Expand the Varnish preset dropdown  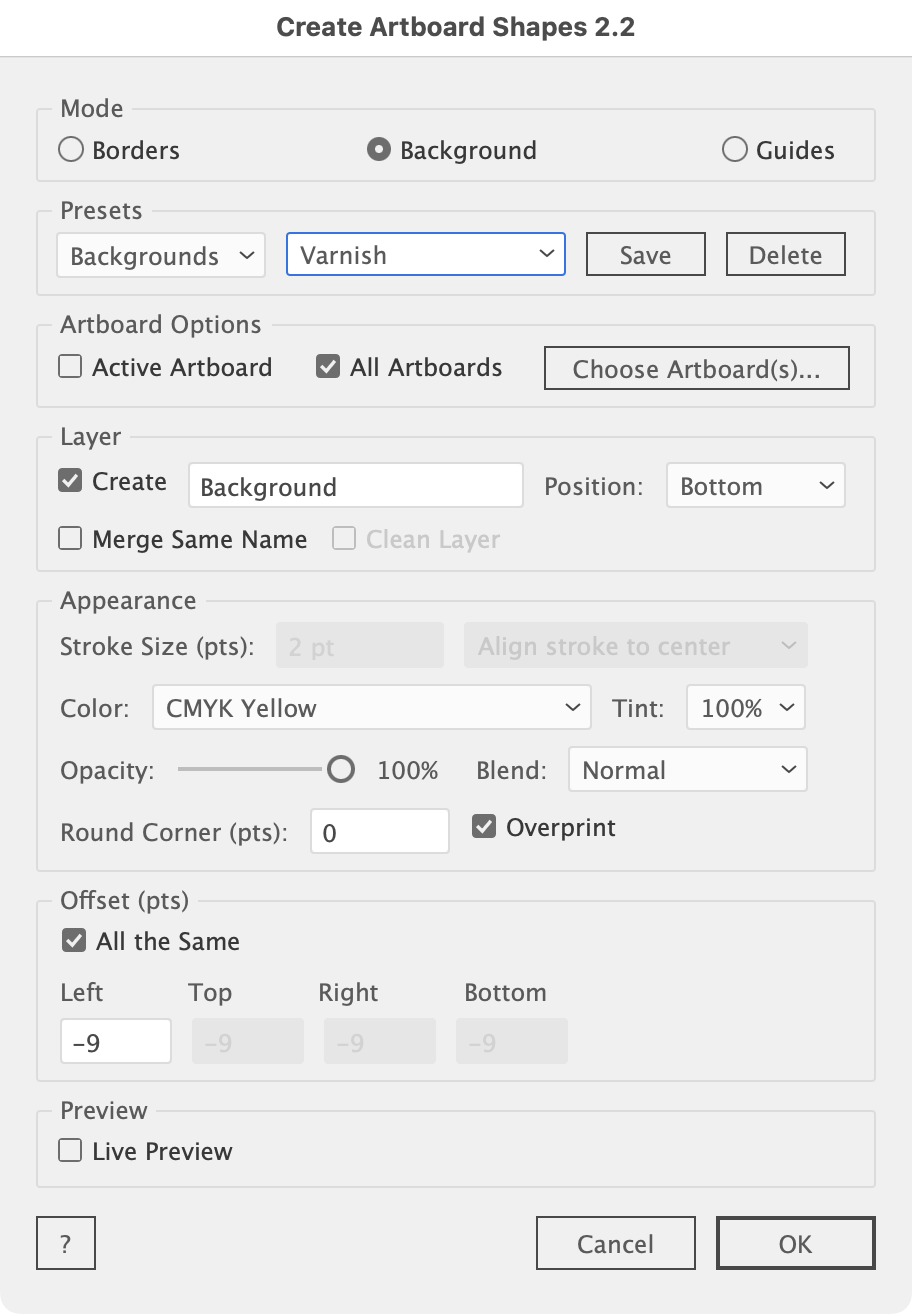click(426, 255)
